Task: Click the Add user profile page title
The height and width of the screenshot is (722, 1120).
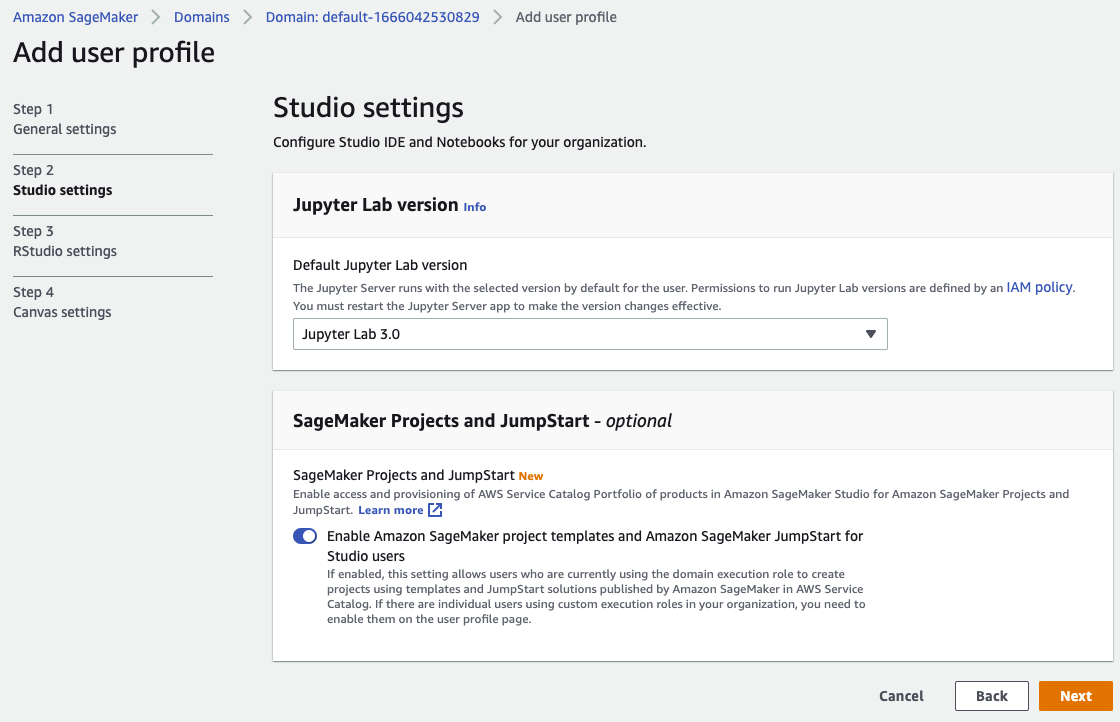Action: coord(114,53)
